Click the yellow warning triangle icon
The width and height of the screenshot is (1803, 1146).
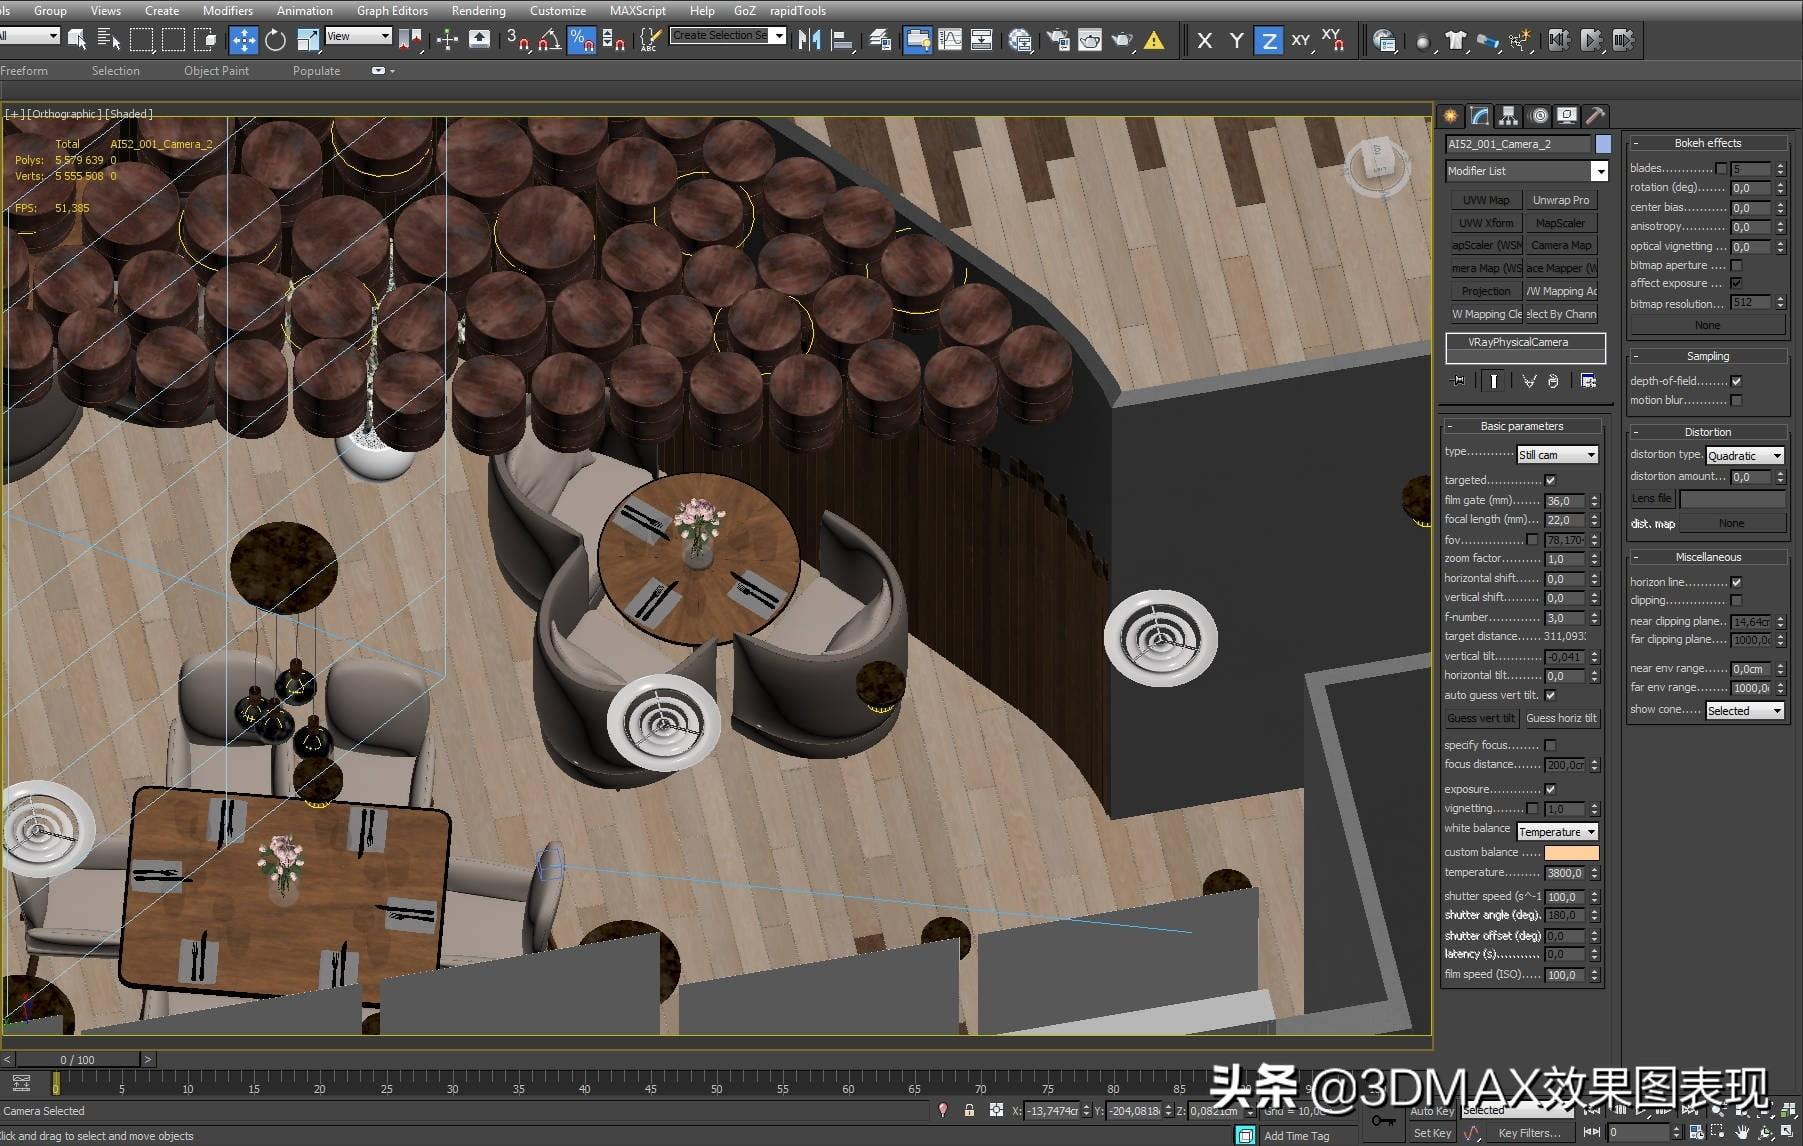coord(1154,40)
